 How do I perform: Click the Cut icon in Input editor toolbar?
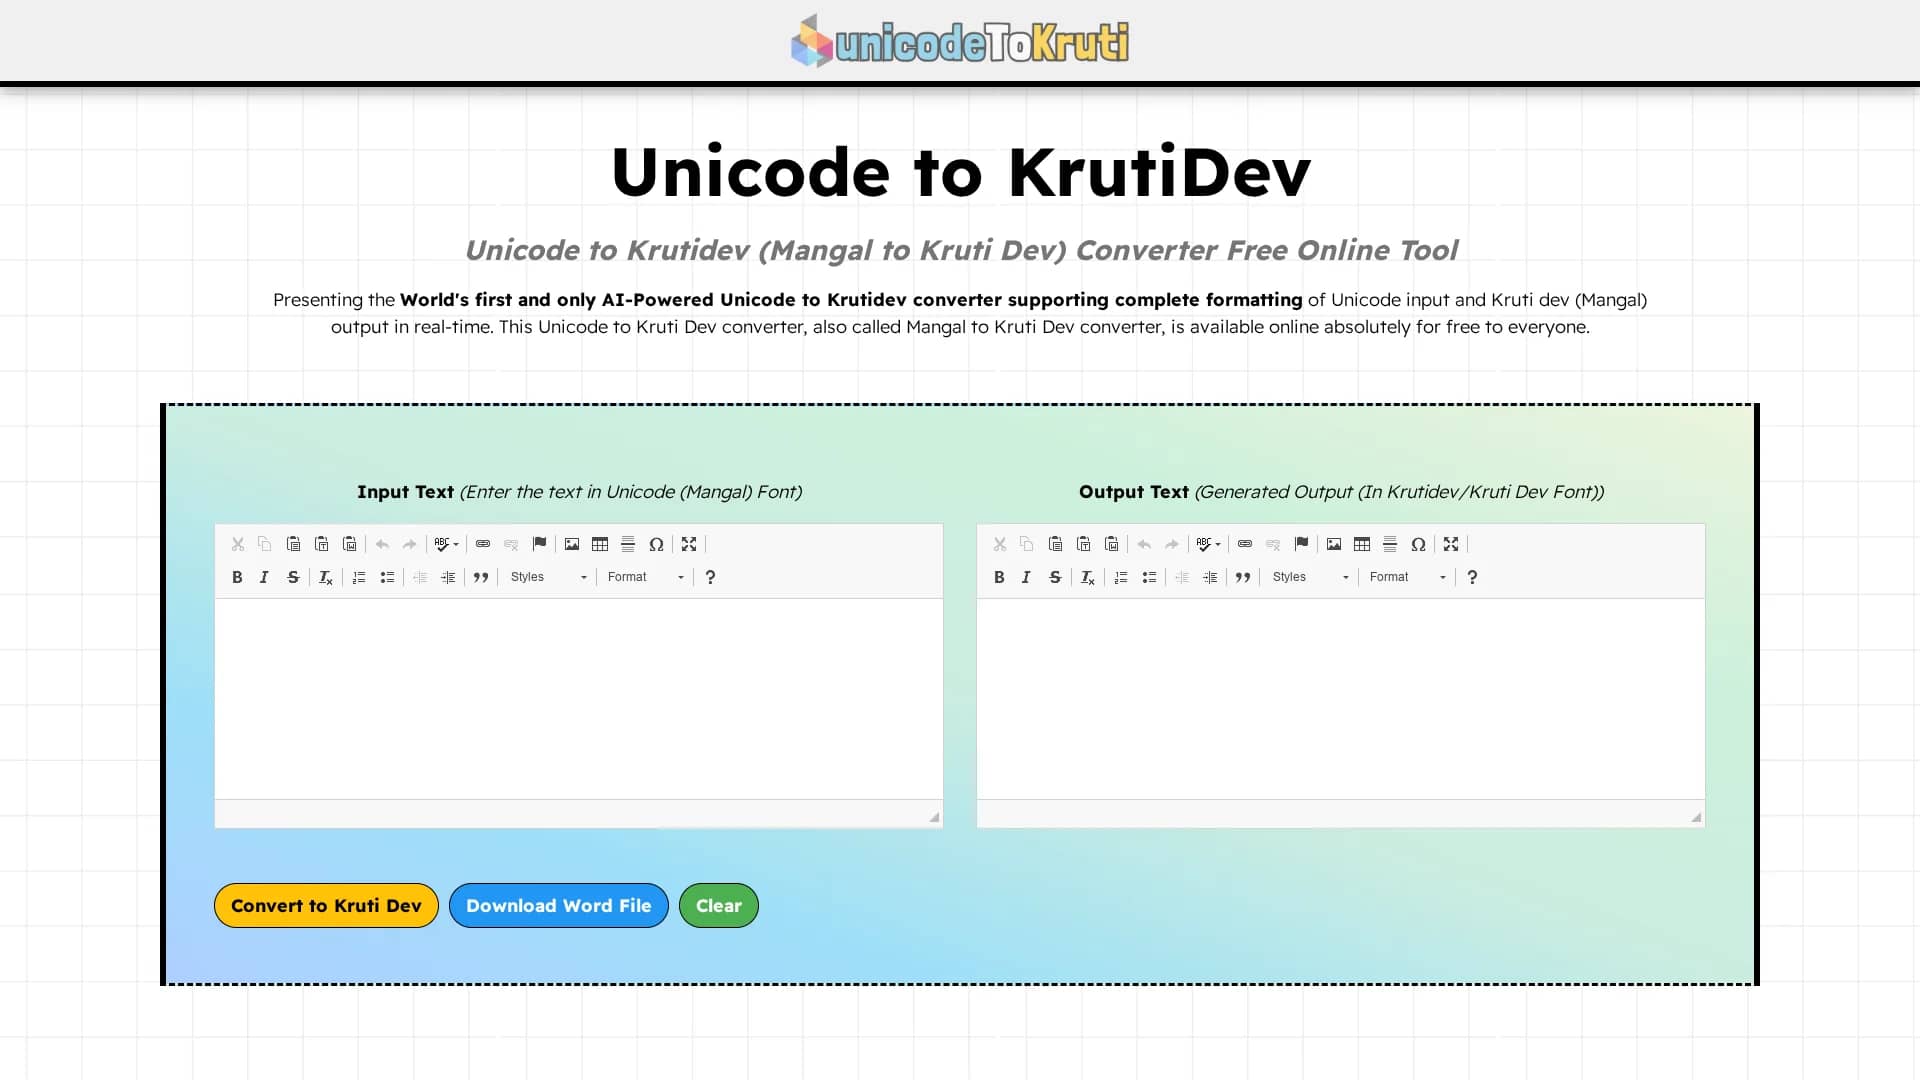click(x=238, y=544)
